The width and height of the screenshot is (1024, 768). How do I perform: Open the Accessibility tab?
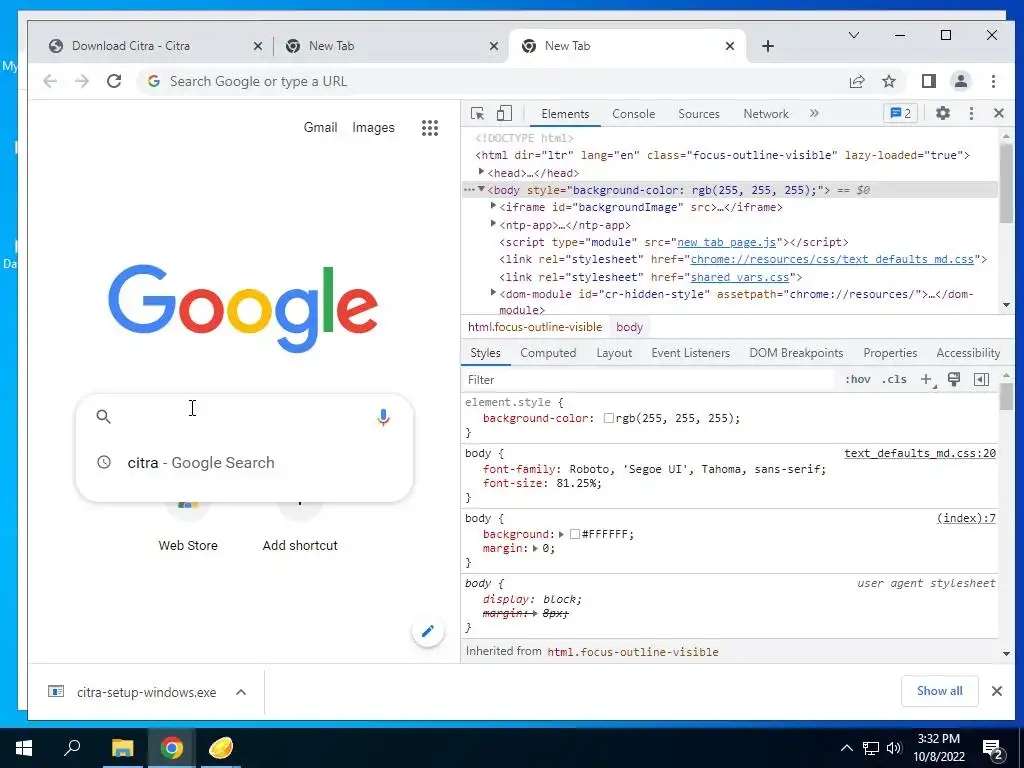coord(968,353)
